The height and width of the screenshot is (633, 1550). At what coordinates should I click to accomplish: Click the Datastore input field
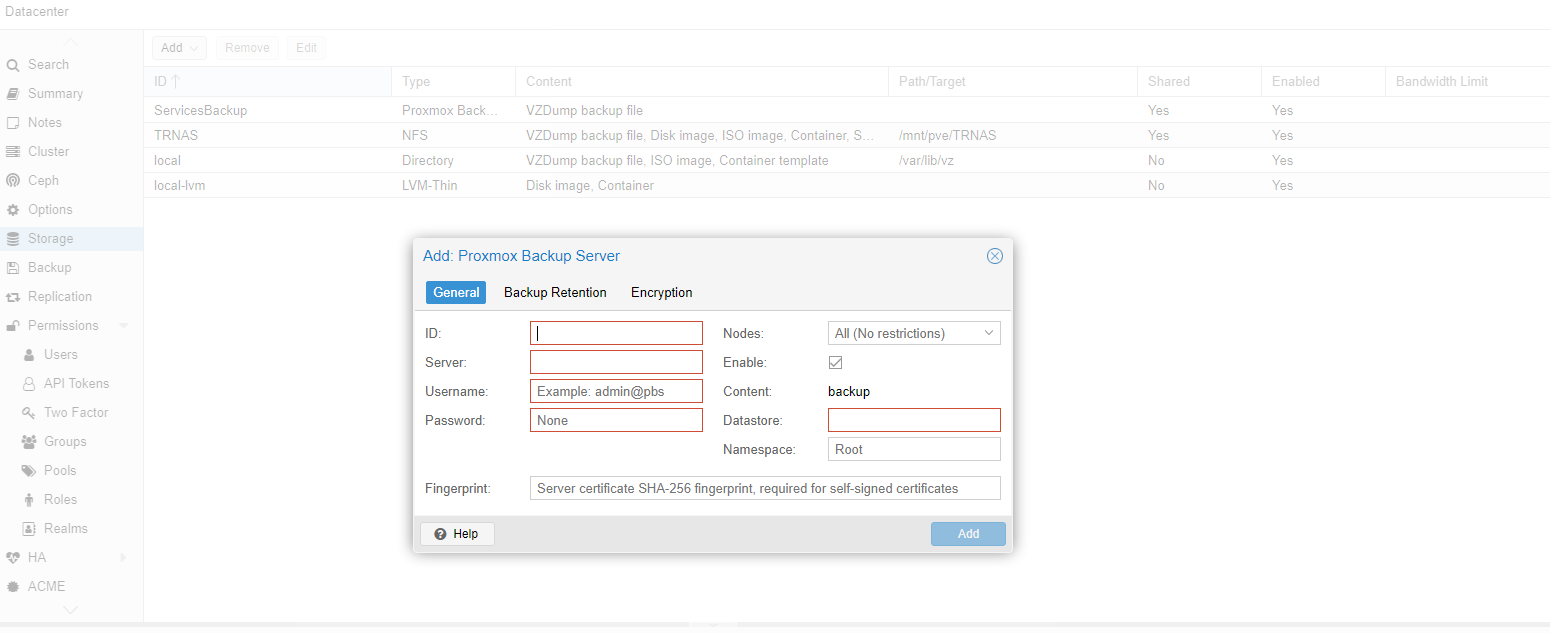click(914, 420)
